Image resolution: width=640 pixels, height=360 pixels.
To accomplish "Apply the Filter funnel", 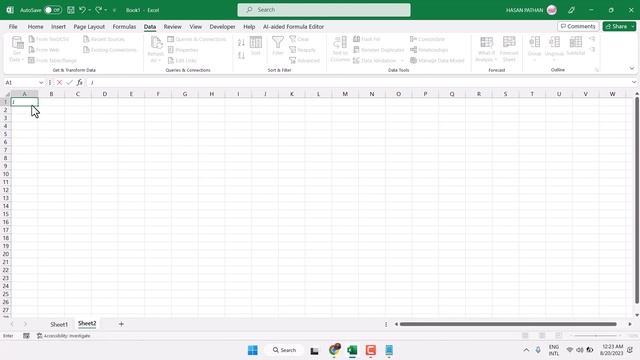I will point(278,46).
